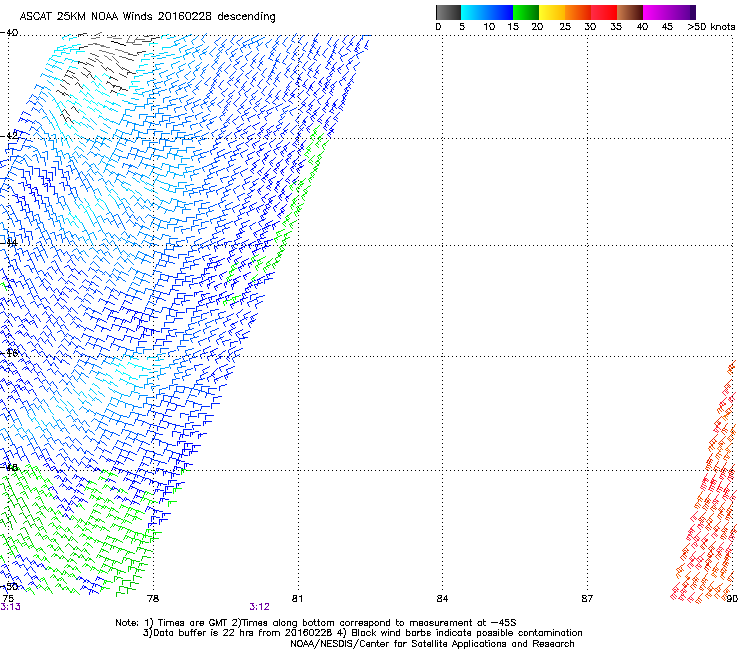Click the 84 longitude axis label
Viewport: 740px width, 650px height.
(x=442, y=599)
